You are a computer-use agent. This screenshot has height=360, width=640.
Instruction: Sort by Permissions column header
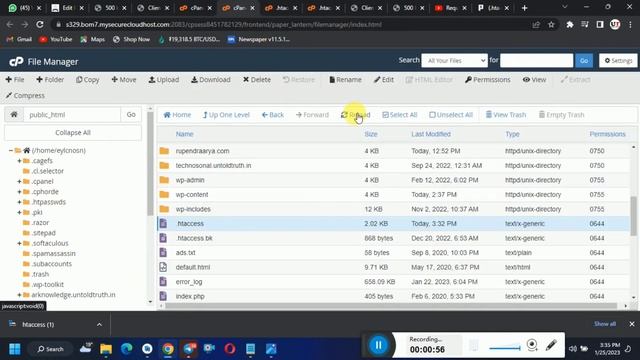(x=607, y=134)
